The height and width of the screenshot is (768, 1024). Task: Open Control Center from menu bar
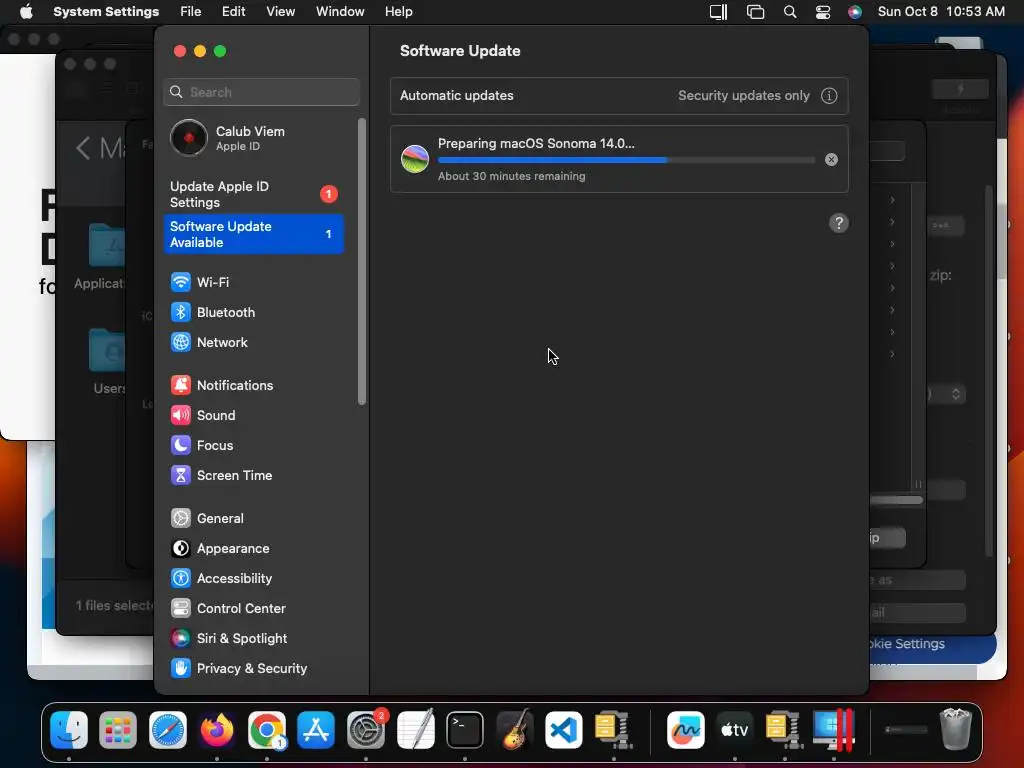pos(823,12)
